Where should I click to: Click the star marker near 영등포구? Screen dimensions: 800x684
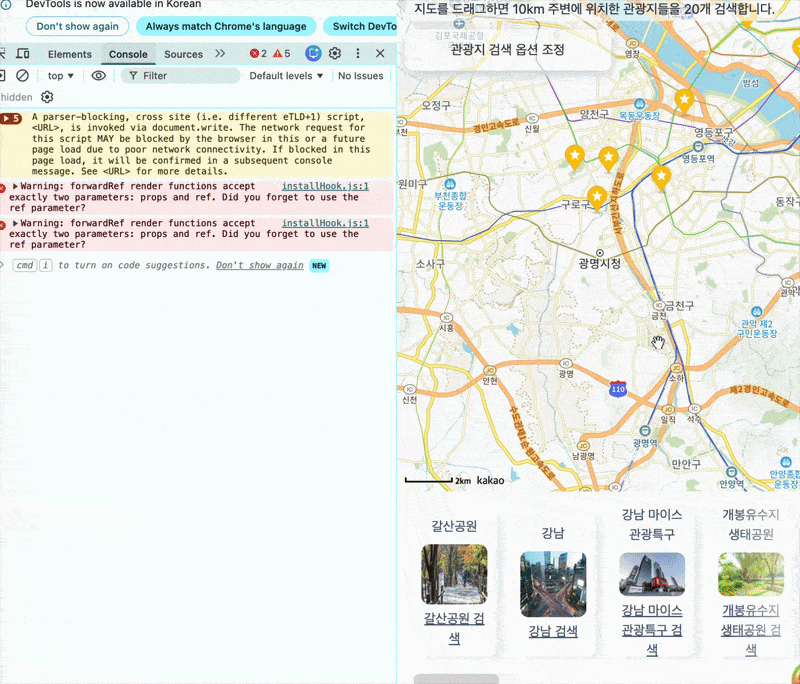click(x=684, y=99)
